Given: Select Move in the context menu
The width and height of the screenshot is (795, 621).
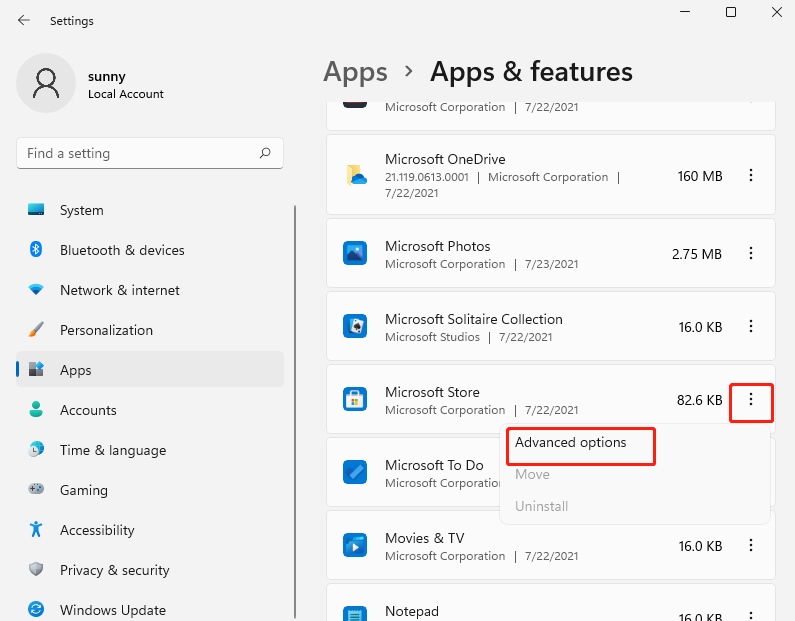Looking at the screenshot, I should tap(532, 474).
